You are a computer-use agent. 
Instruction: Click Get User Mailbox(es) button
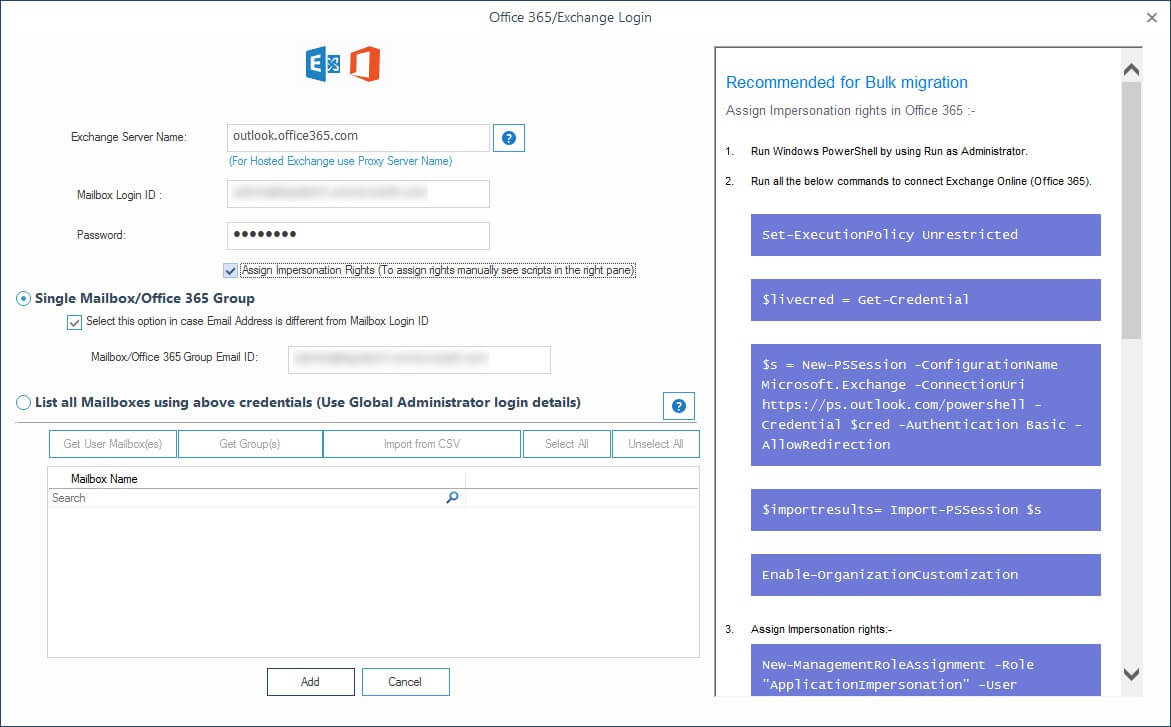(113, 444)
